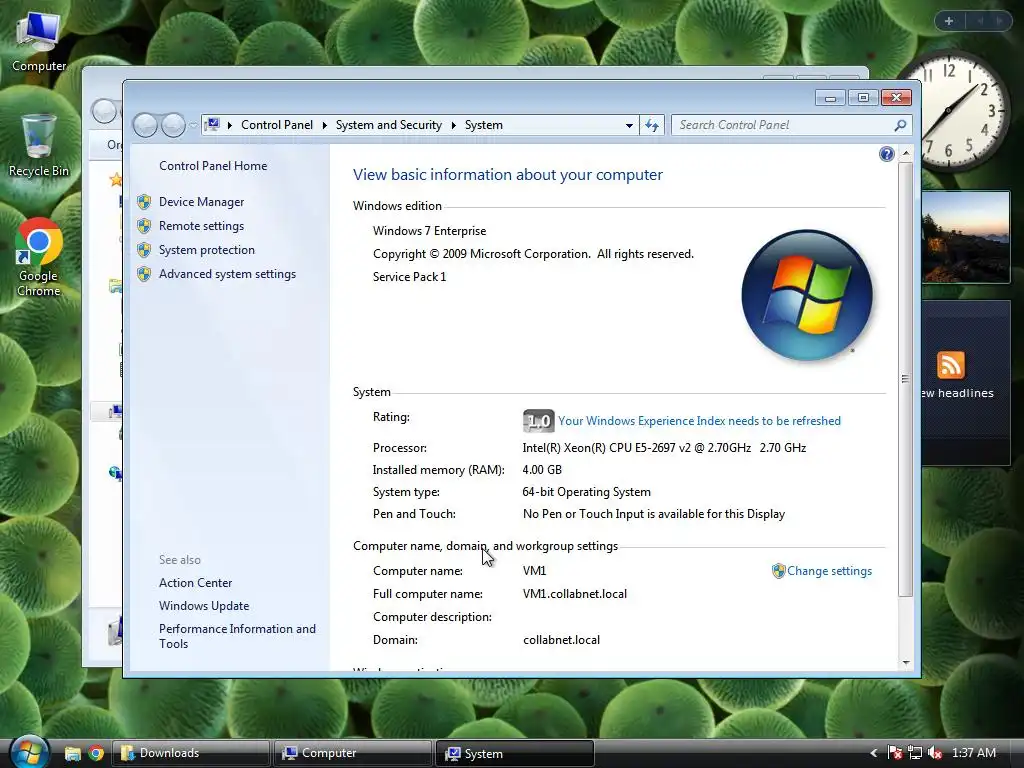This screenshot has width=1024, height=768.
Task: Open the Windows Experience Index refresh link
Action: (699, 421)
